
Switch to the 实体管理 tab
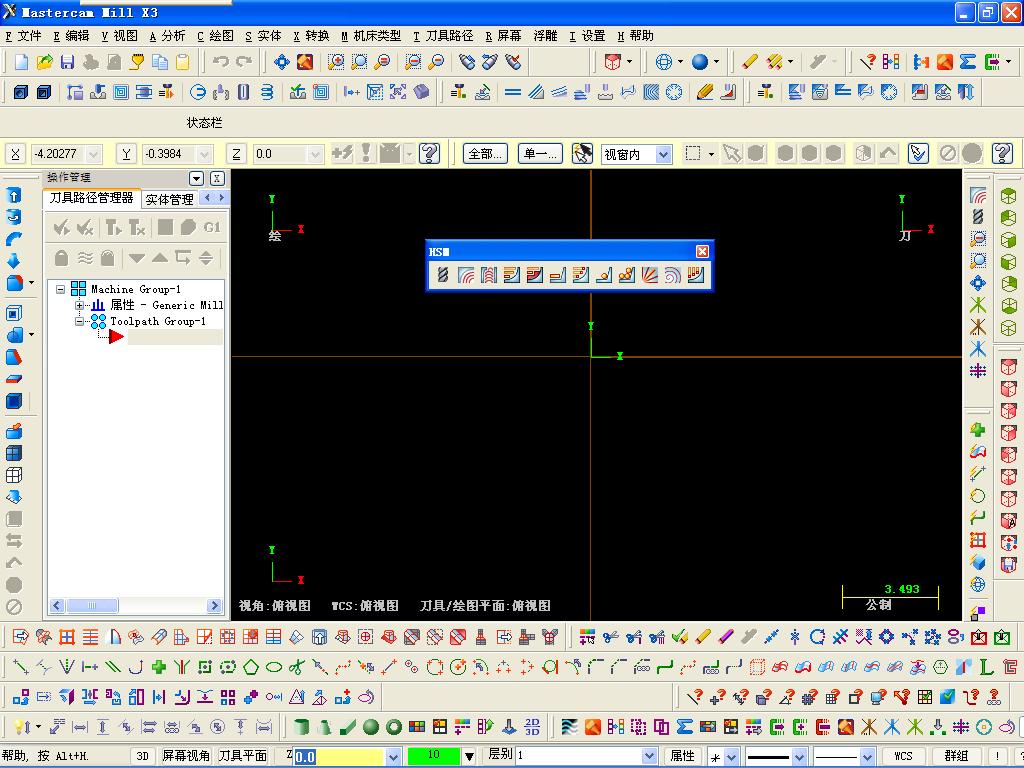click(169, 199)
